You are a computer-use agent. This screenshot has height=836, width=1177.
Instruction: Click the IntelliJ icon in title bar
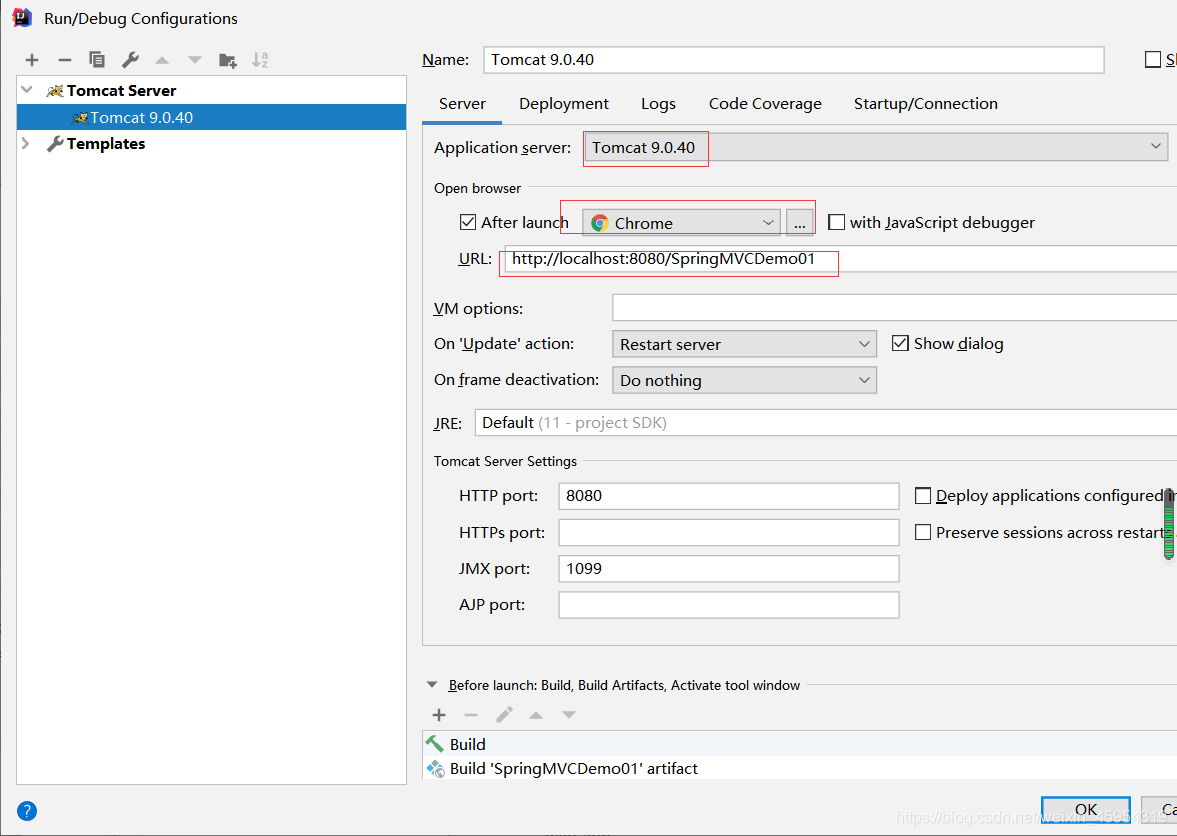click(x=23, y=17)
